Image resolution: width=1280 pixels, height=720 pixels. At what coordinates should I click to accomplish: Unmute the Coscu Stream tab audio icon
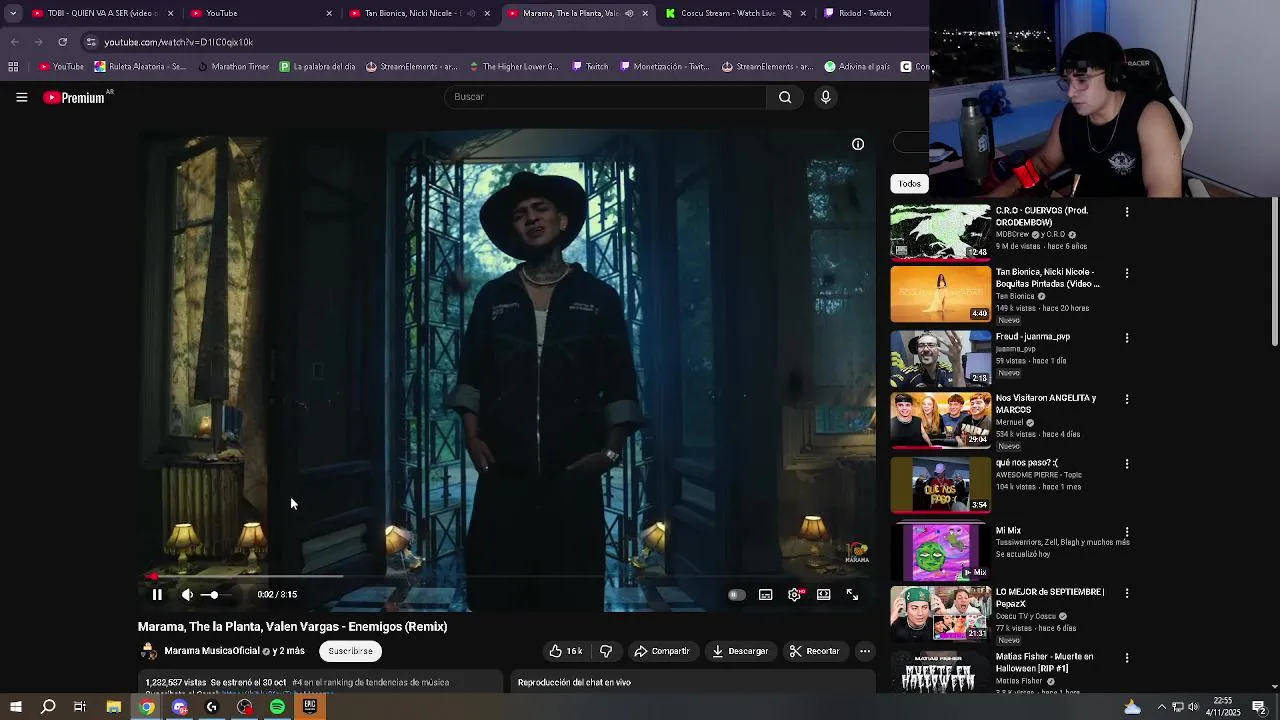click(787, 13)
